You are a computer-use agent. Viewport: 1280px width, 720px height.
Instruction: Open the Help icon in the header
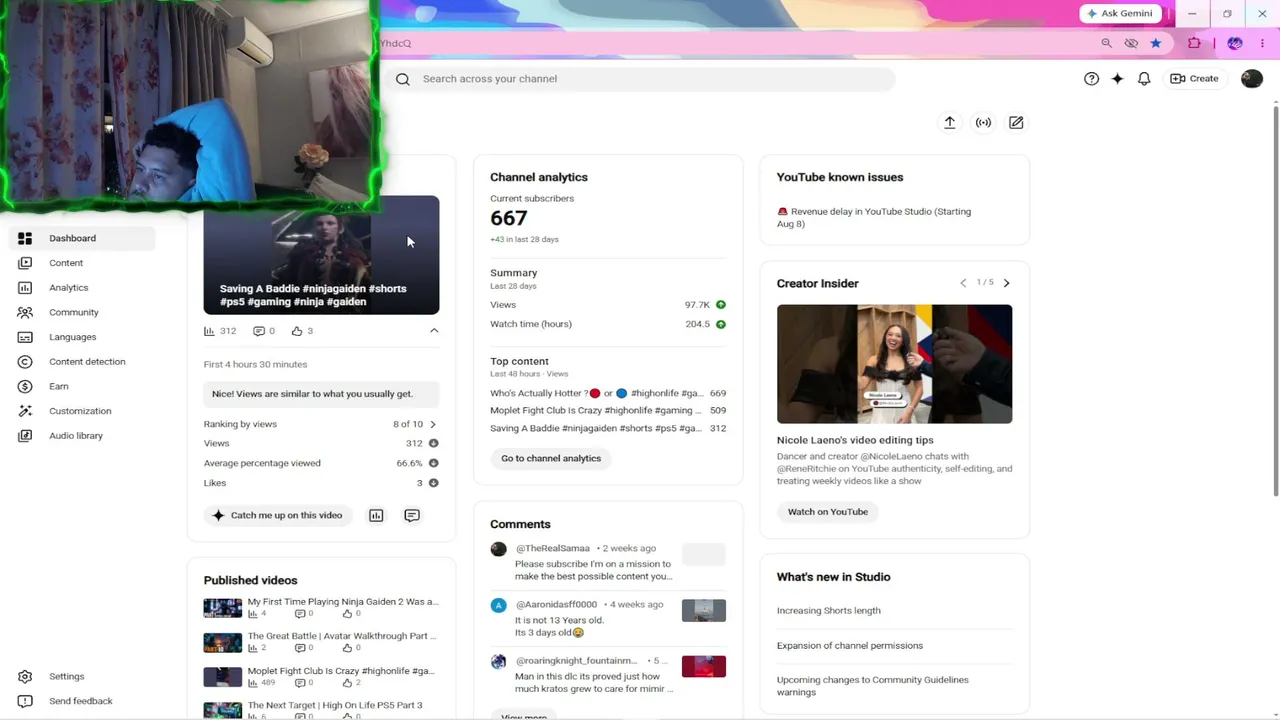point(1091,79)
